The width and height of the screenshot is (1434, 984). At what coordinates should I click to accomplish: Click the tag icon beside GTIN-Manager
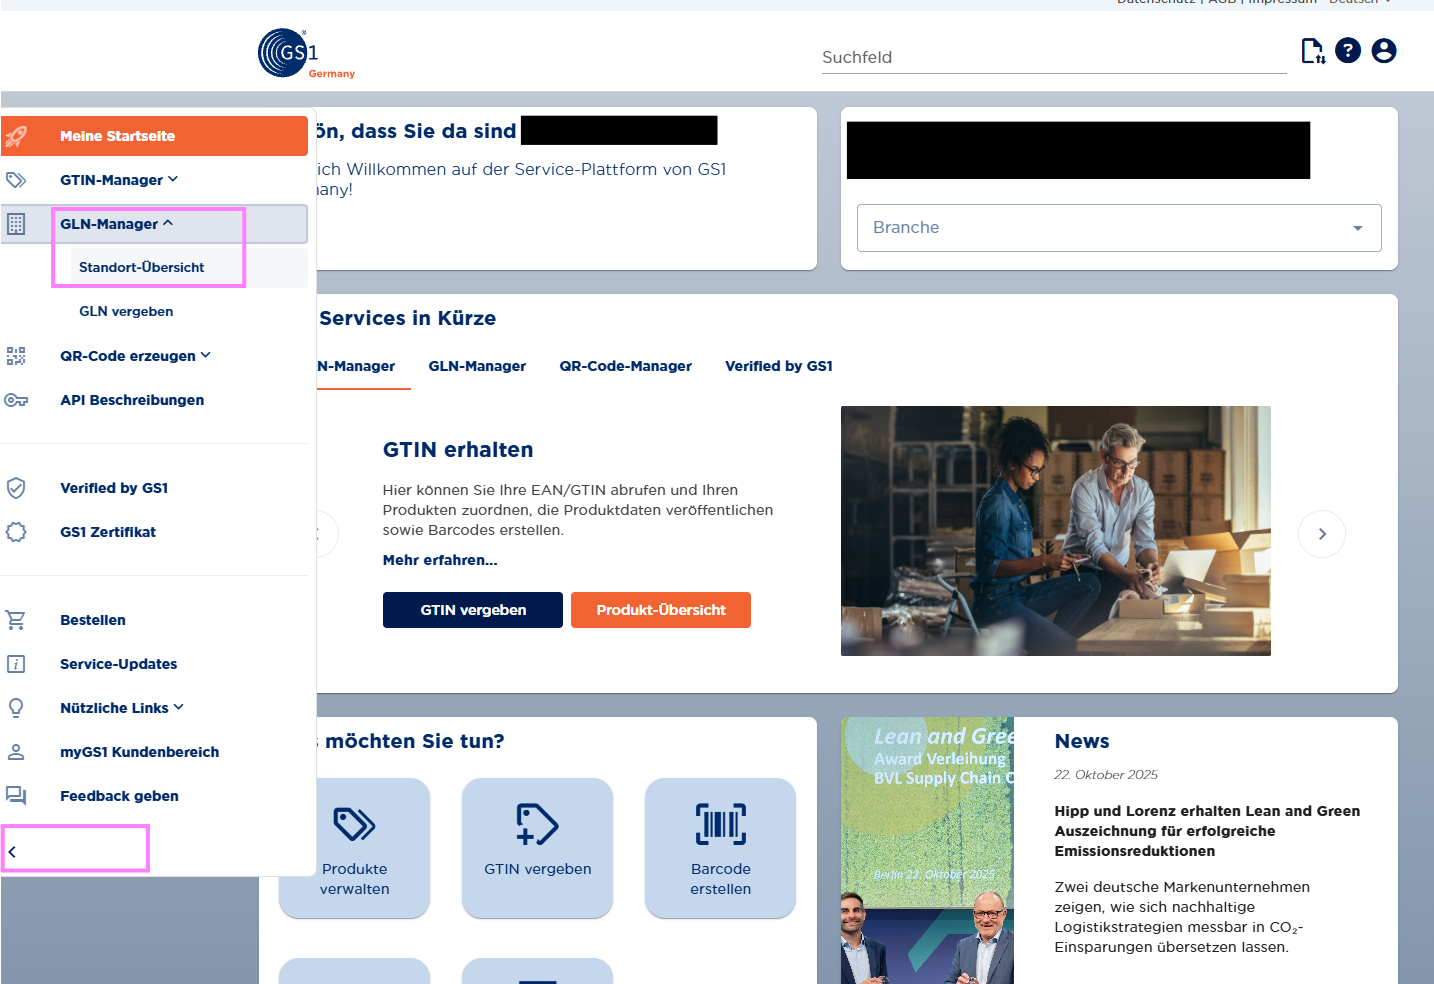pos(16,180)
